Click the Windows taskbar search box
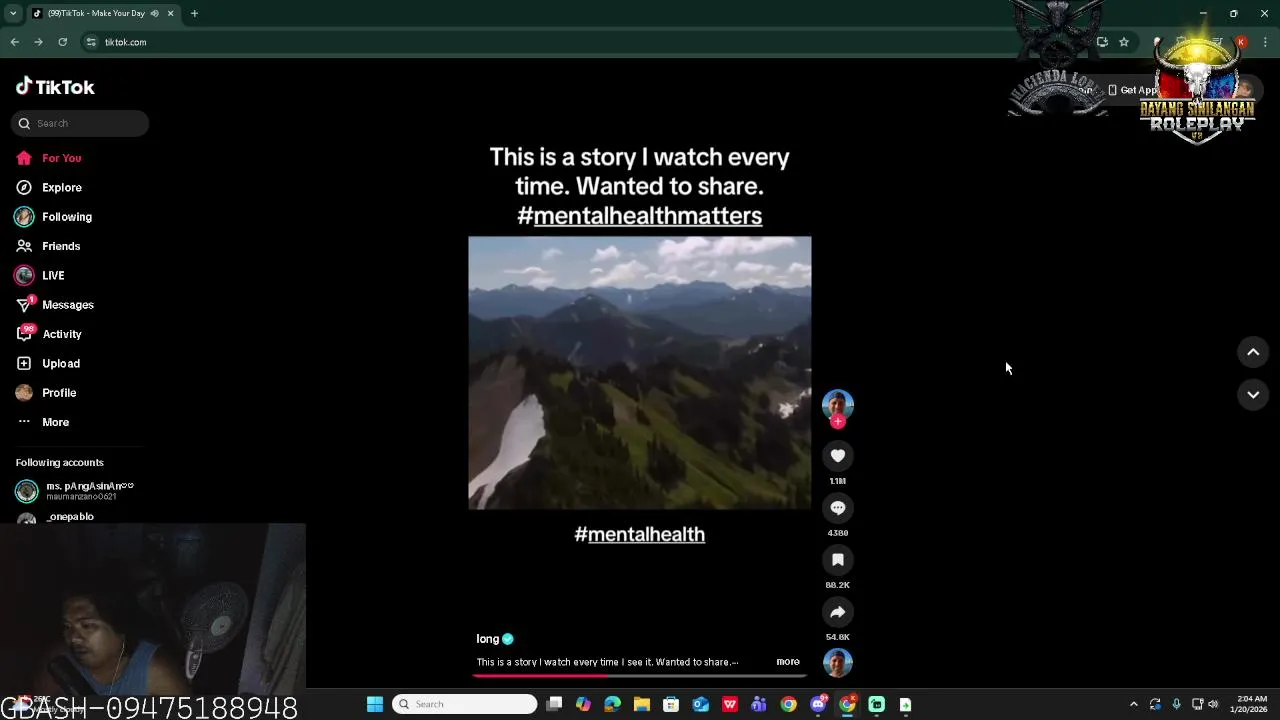 coord(465,704)
